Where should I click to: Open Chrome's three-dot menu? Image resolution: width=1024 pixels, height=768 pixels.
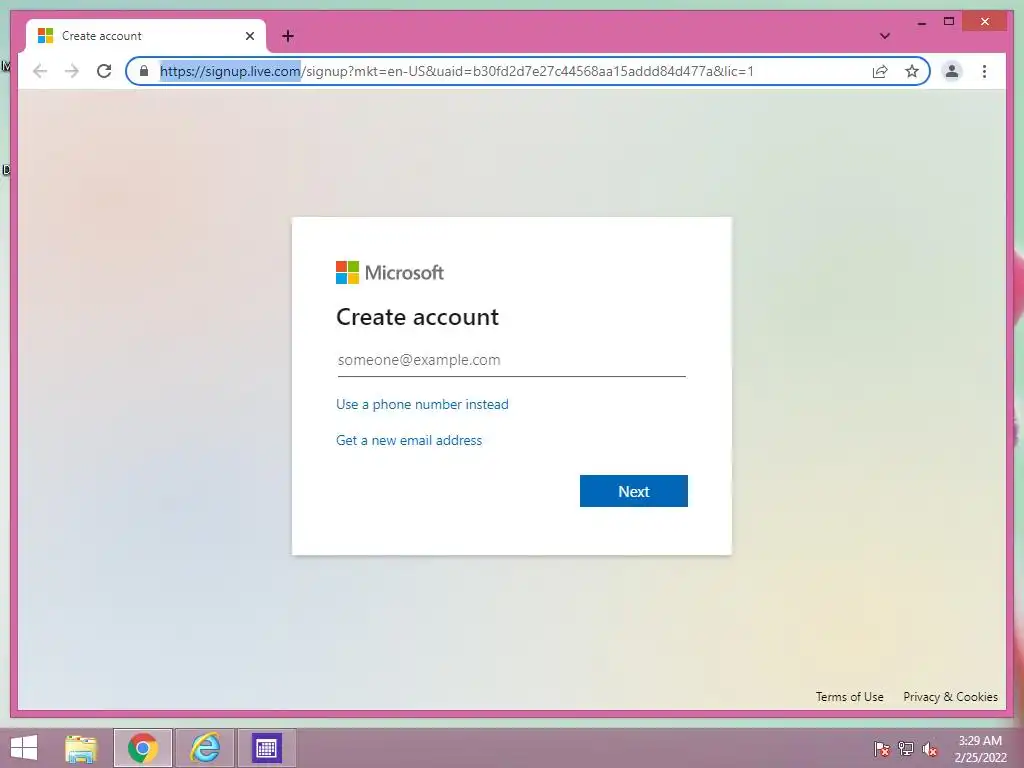pos(984,71)
